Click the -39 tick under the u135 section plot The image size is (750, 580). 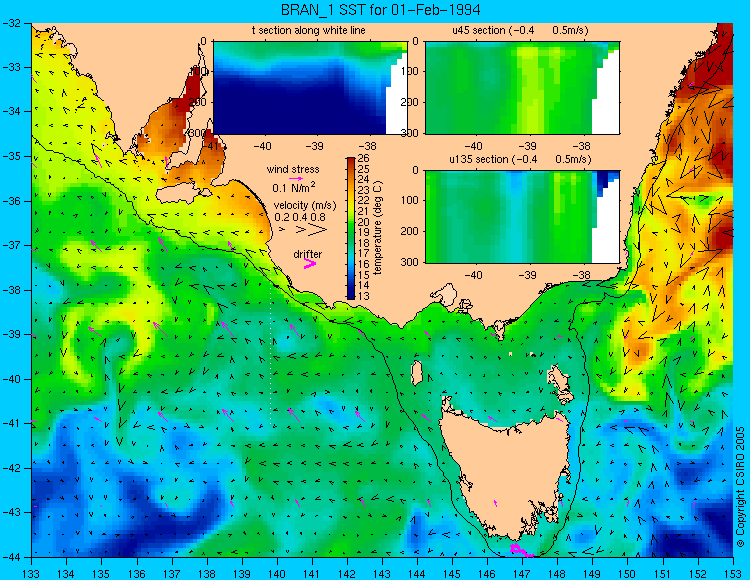[x=527, y=275]
